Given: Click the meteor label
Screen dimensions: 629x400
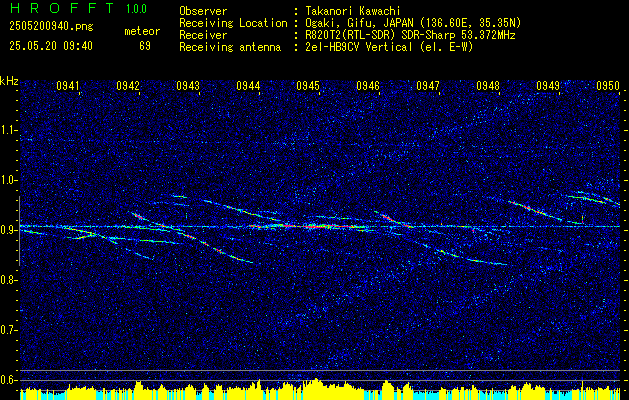Looking at the screenshot, I should tap(142, 31).
